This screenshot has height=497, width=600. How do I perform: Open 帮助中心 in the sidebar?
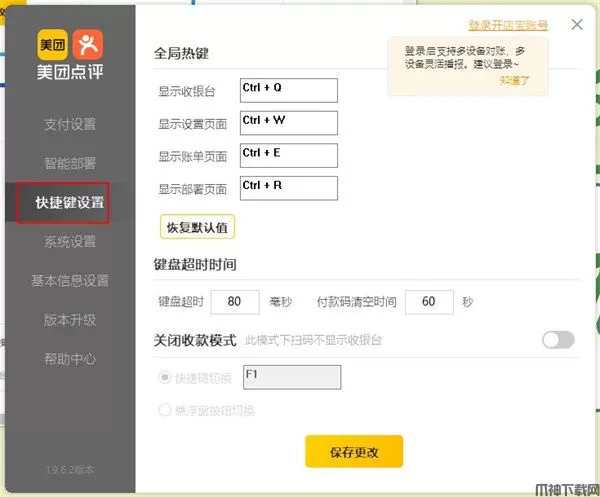70,358
